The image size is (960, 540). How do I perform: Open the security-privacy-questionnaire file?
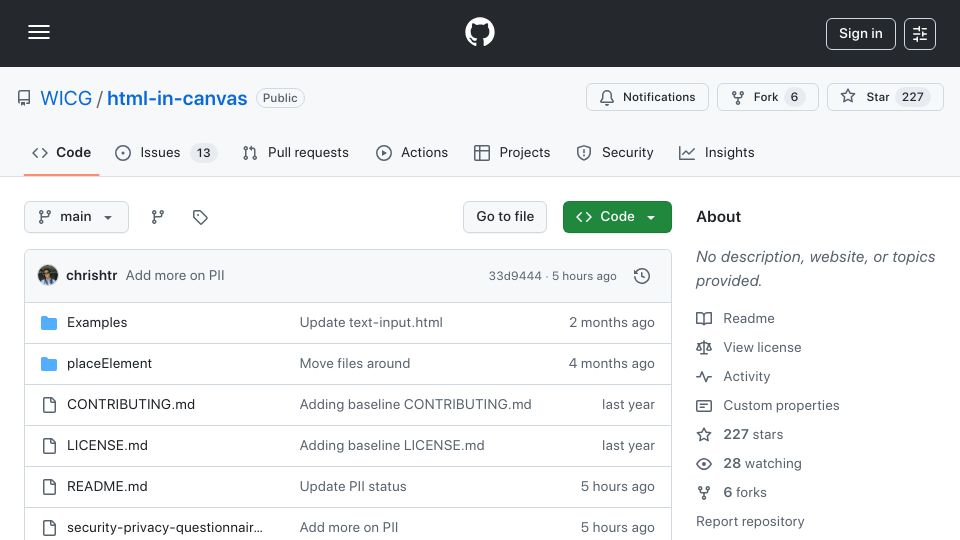point(165,527)
